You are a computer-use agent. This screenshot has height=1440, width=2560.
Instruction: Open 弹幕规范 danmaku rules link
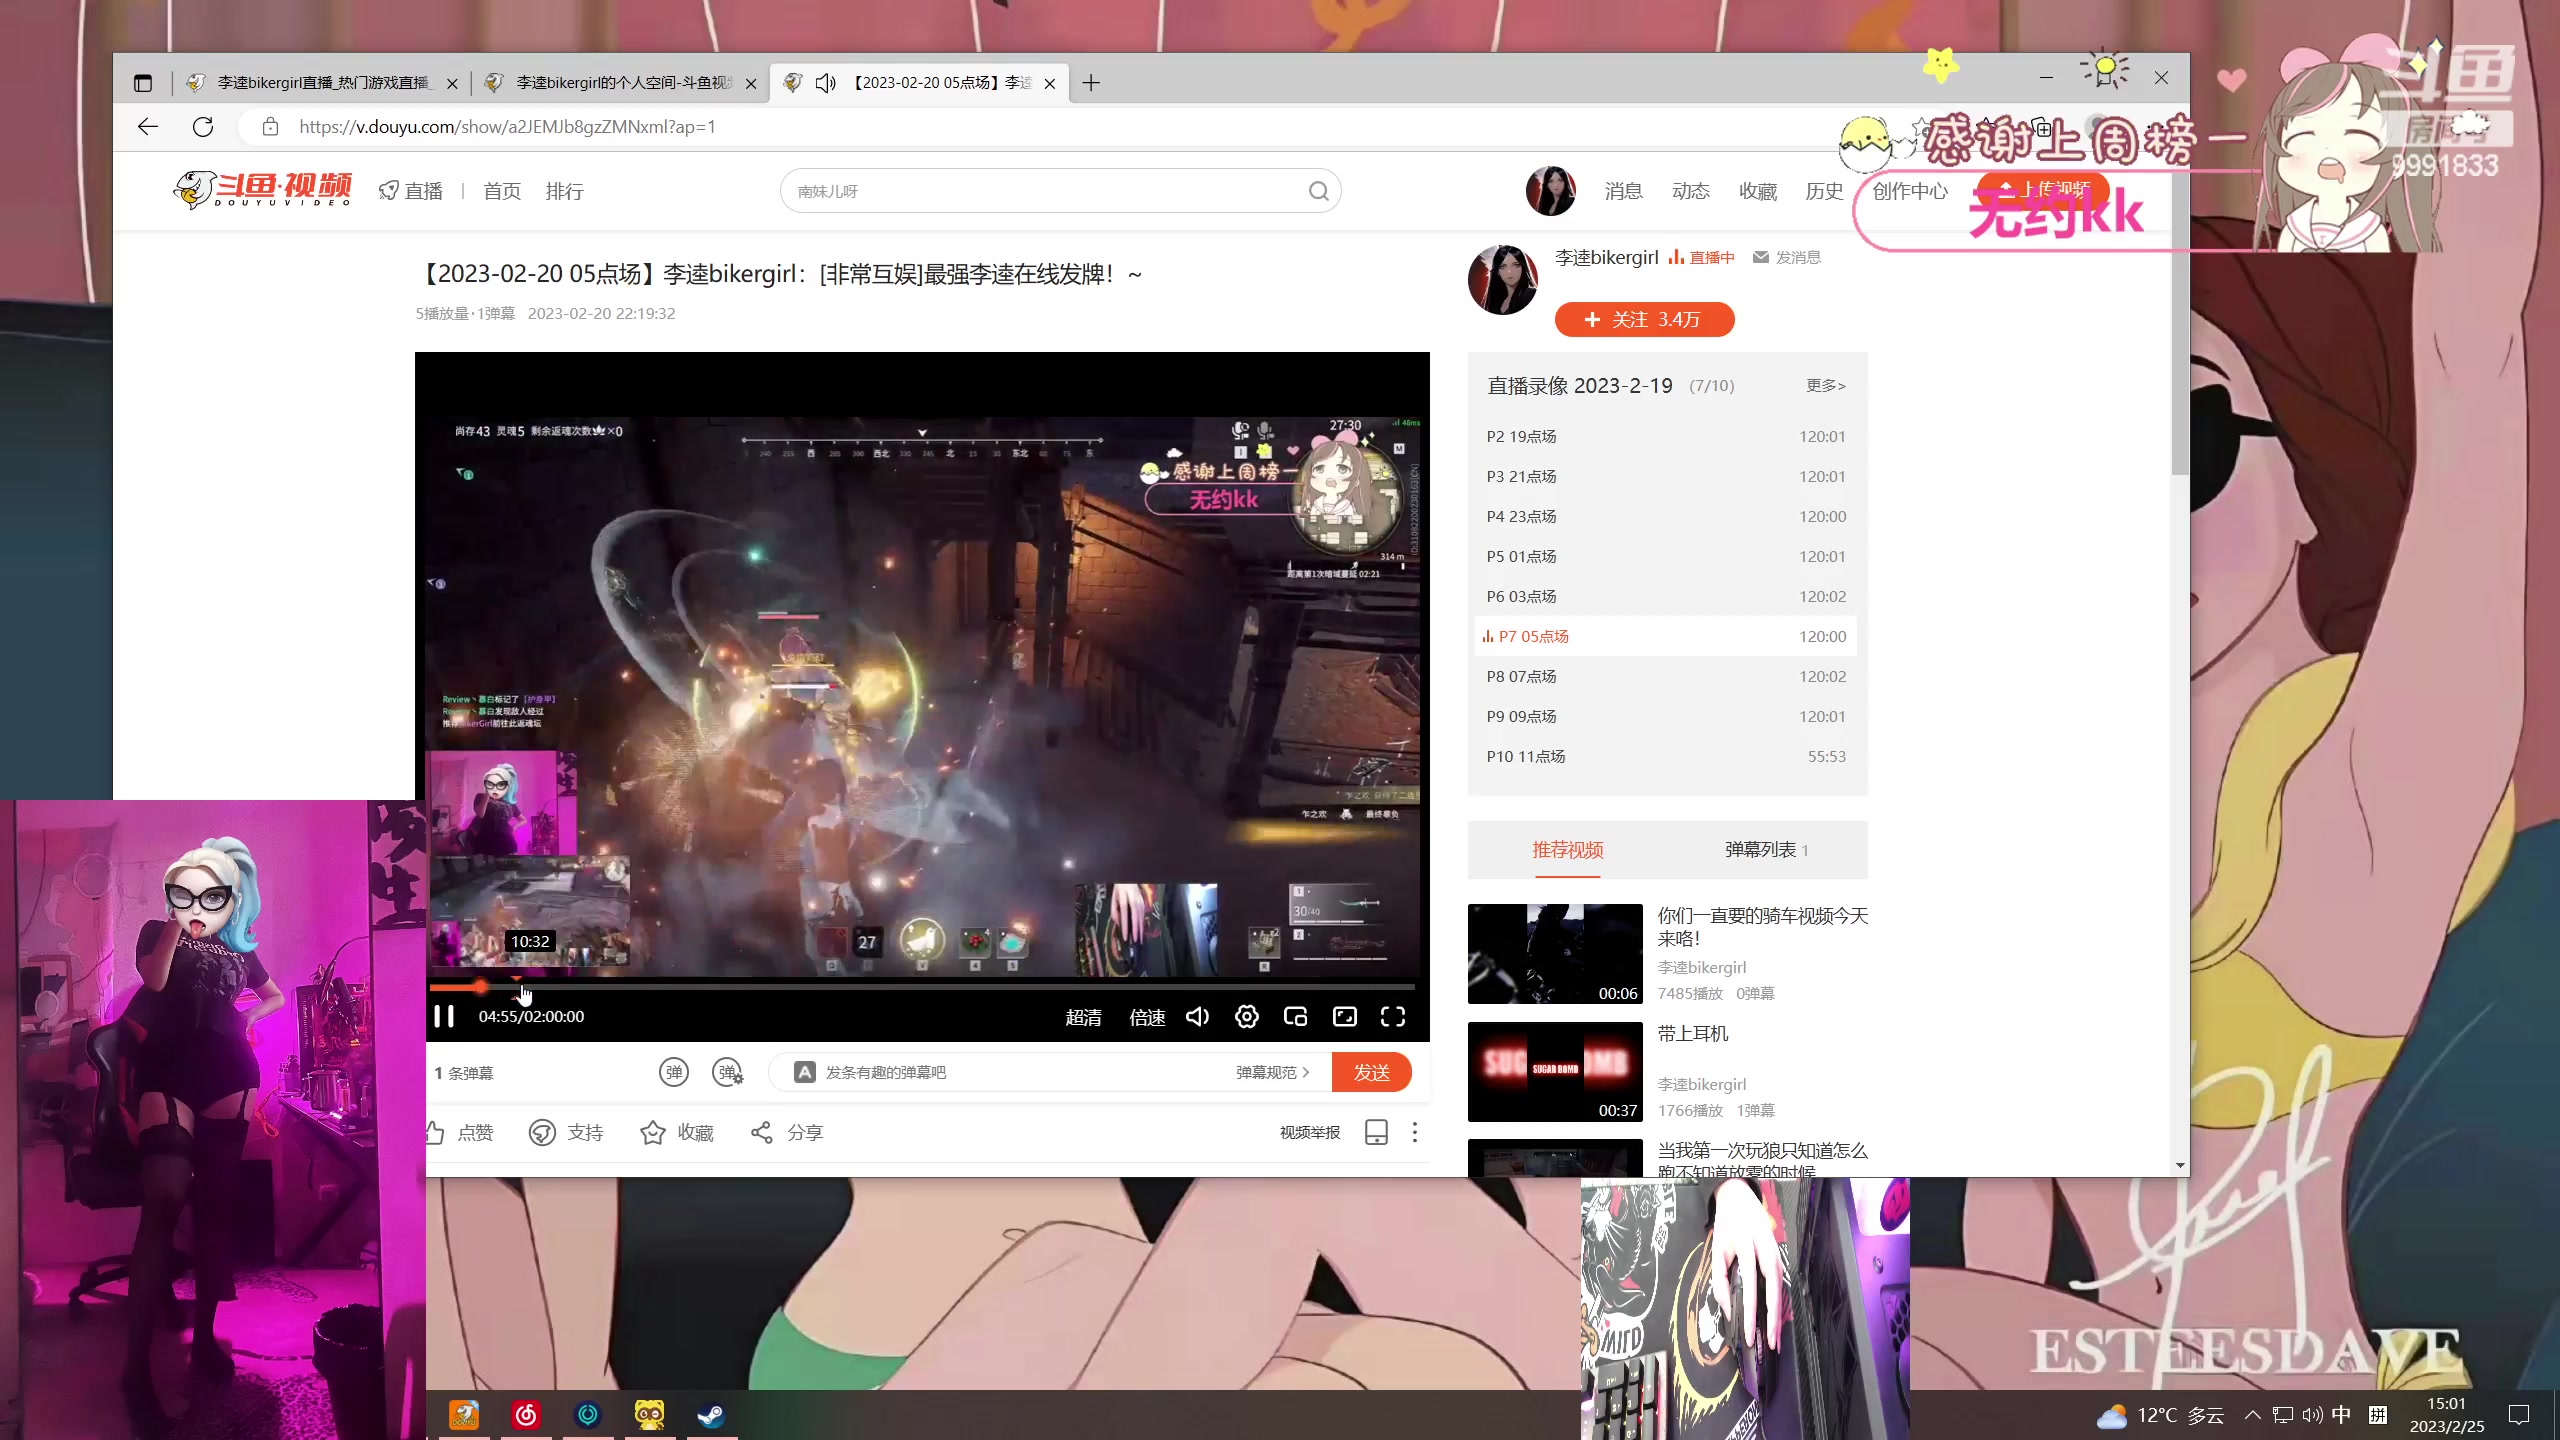pyautogui.click(x=1272, y=1072)
